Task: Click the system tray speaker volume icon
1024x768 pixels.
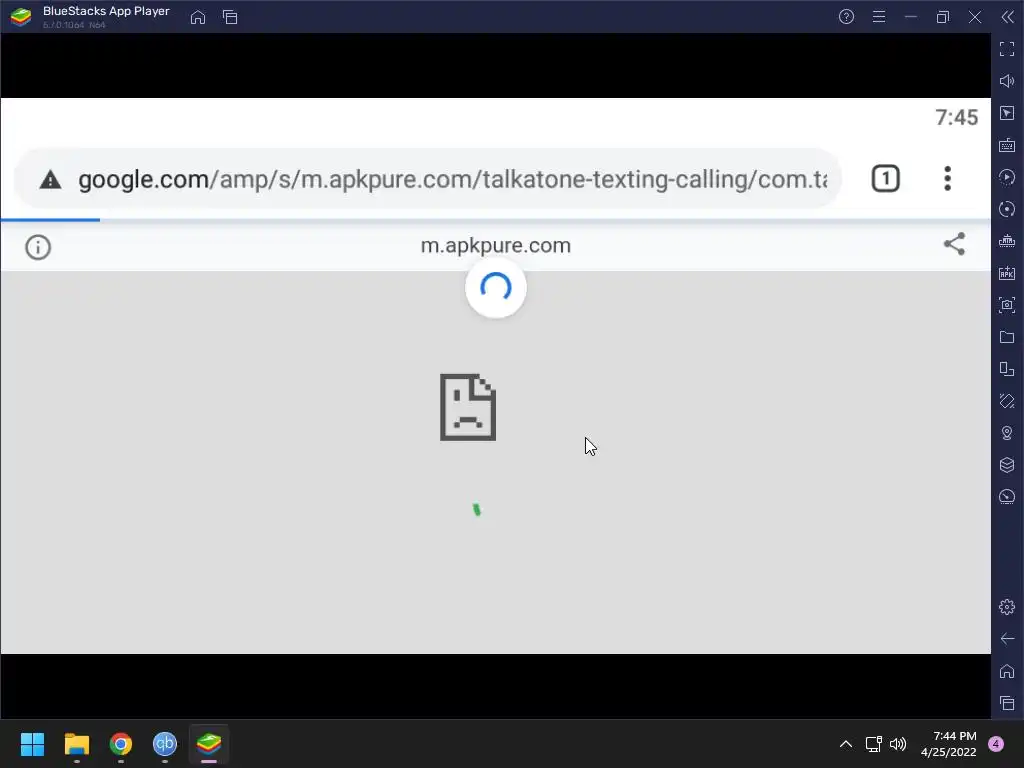Action: tap(898, 744)
